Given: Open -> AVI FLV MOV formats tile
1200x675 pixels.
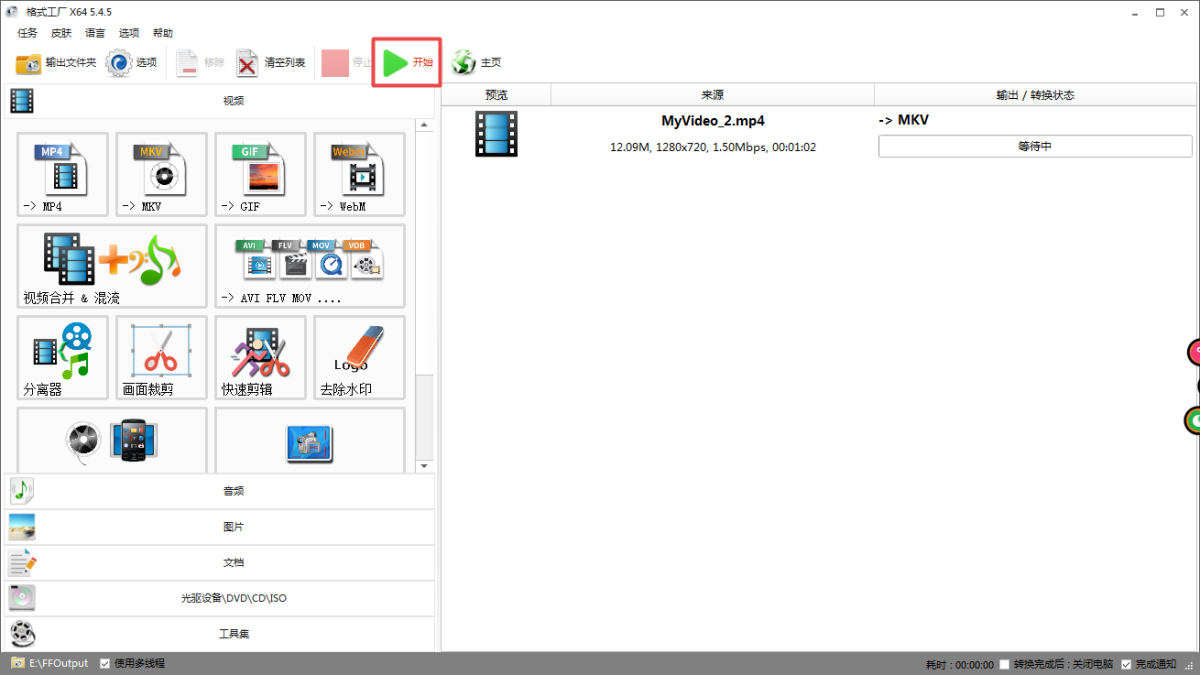Looking at the screenshot, I should tap(310, 266).
